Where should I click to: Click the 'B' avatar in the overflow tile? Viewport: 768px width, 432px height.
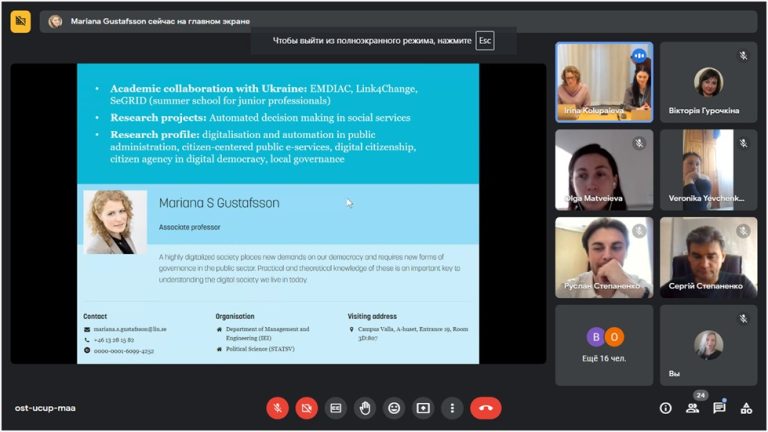[596, 337]
